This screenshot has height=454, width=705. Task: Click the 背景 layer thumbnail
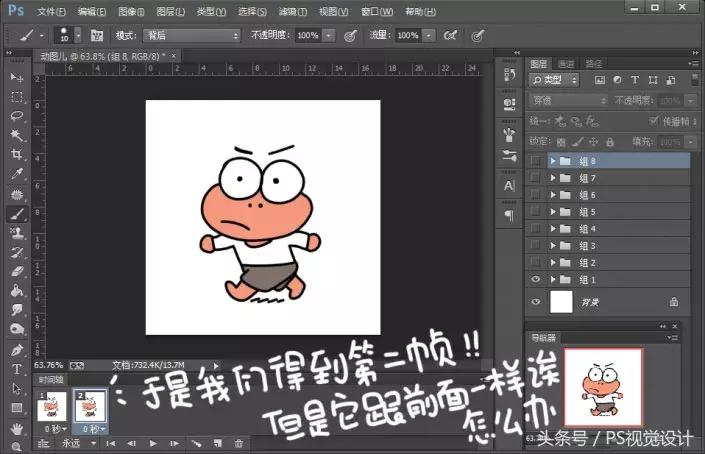(561, 302)
